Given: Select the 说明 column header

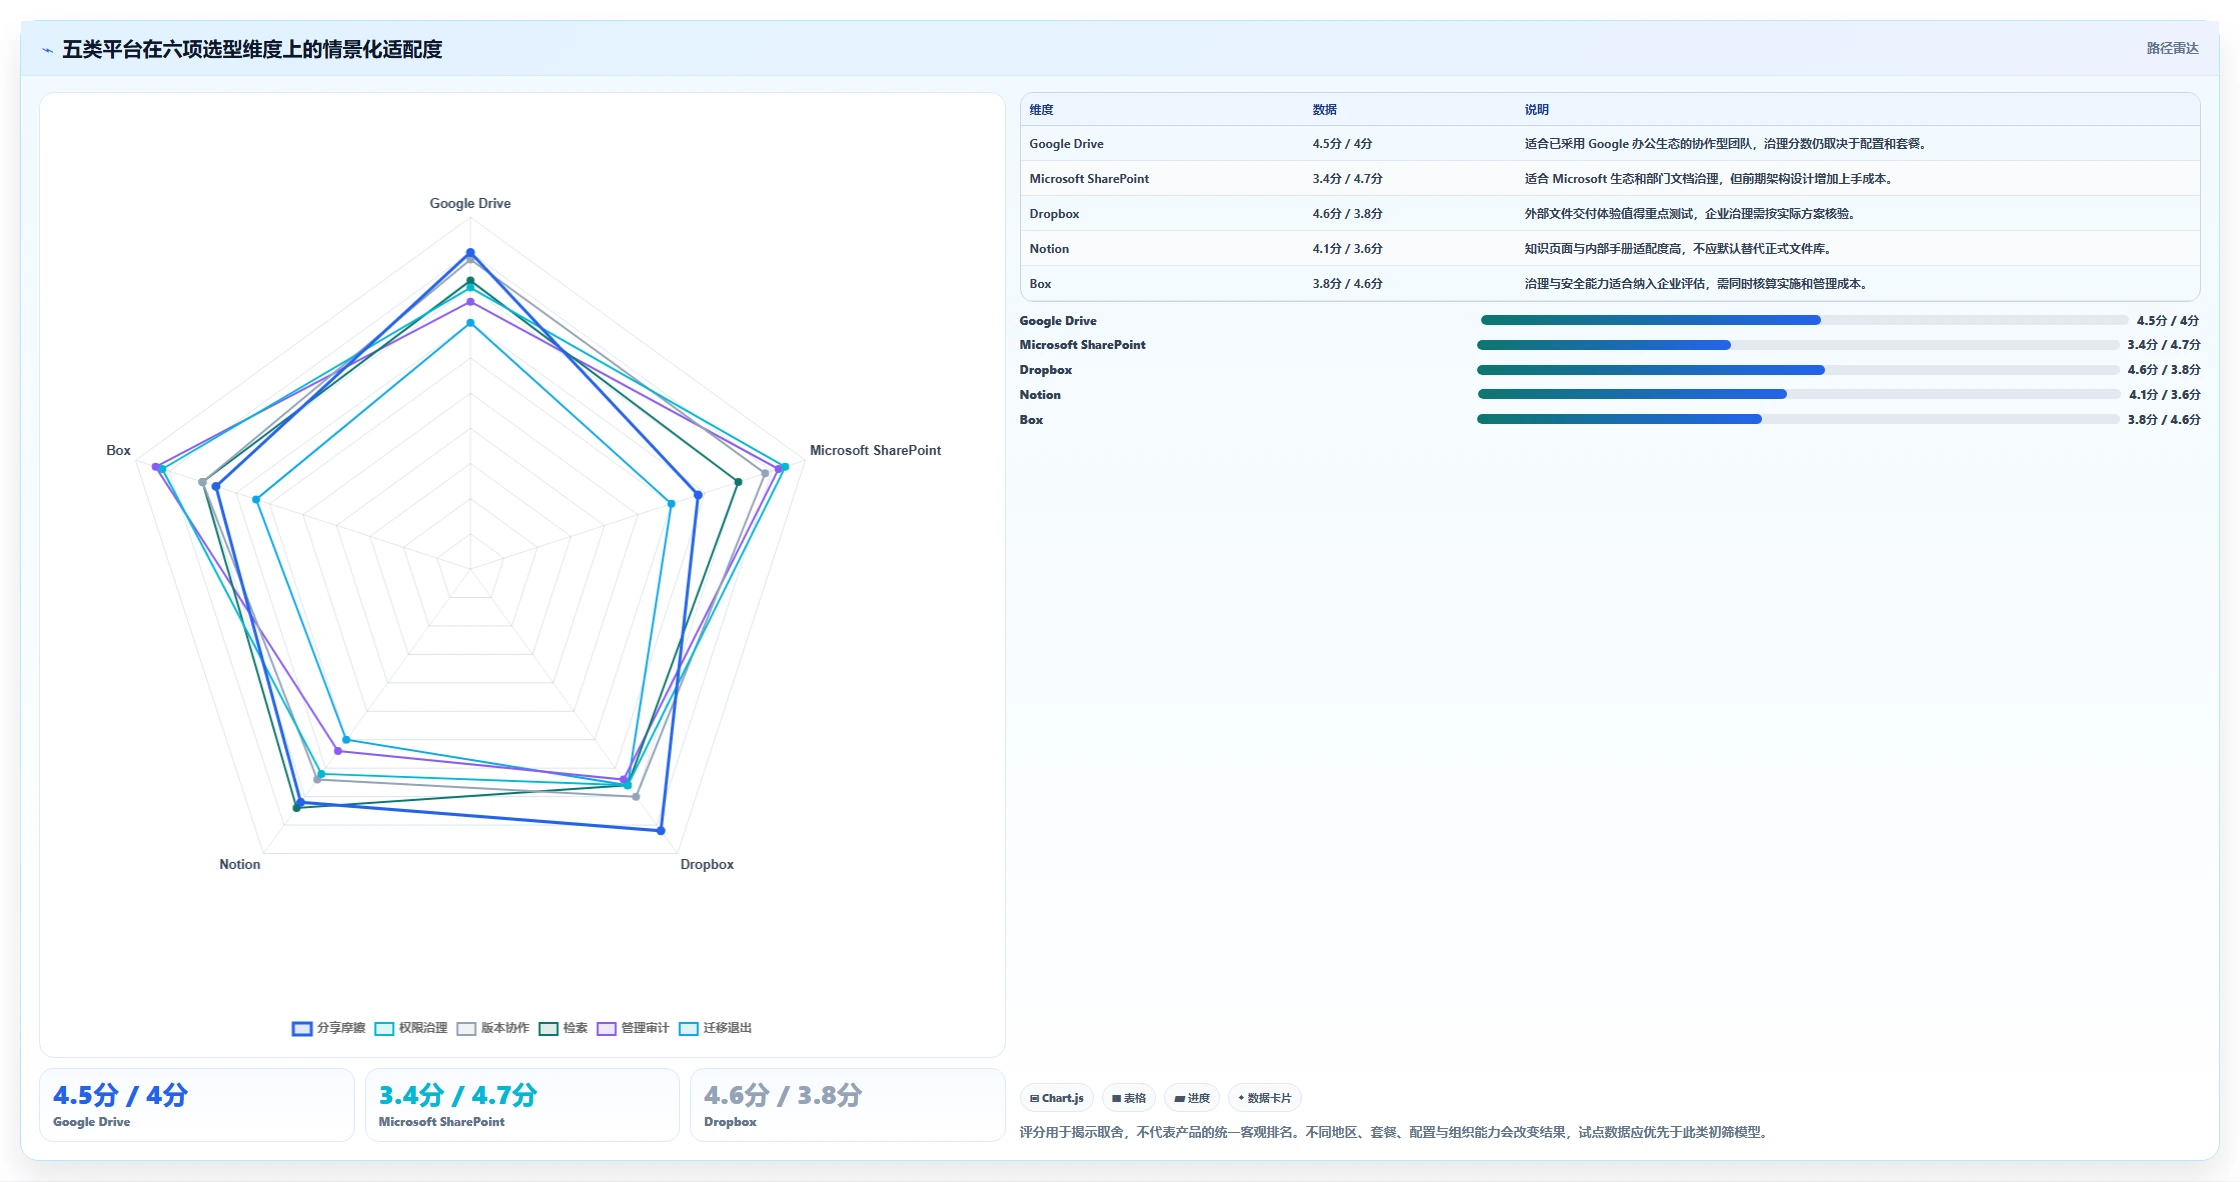Looking at the screenshot, I should pyautogui.click(x=1536, y=110).
